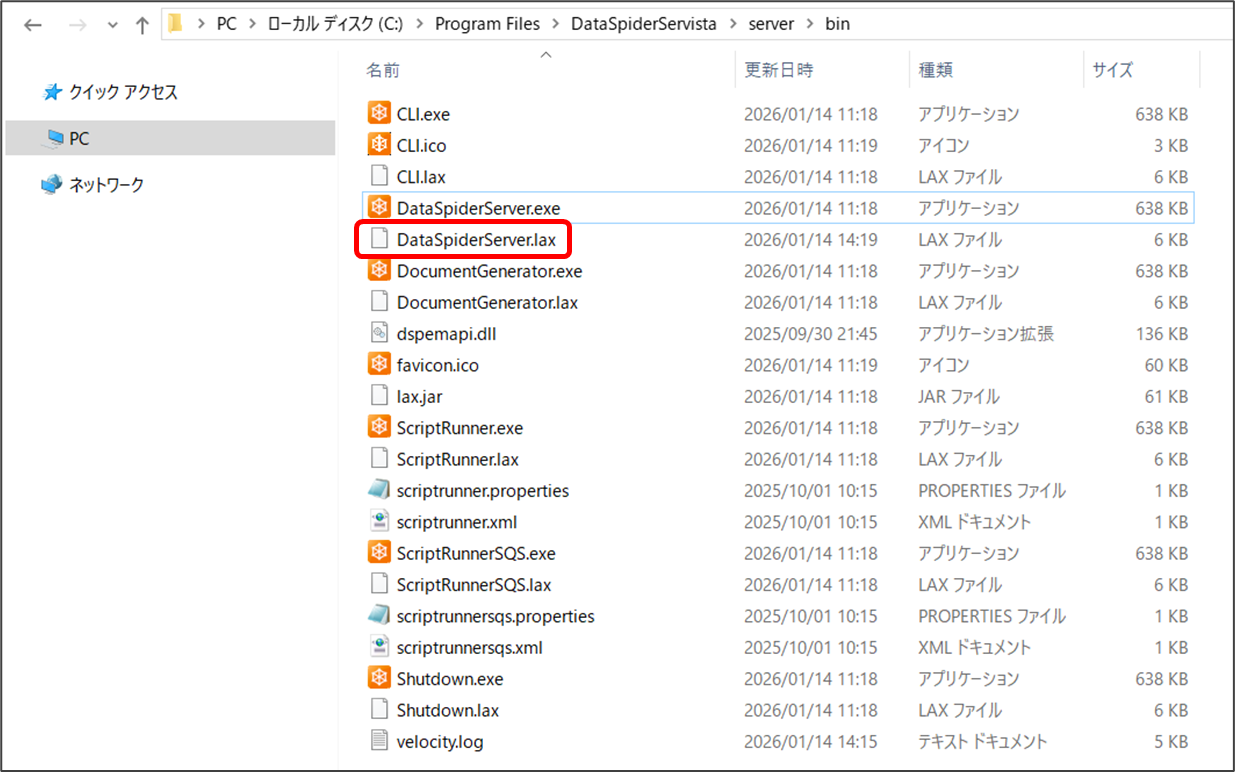Select the ScriptRunner.lax file icon
The image size is (1235, 772).
pyautogui.click(x=379, y=459)
